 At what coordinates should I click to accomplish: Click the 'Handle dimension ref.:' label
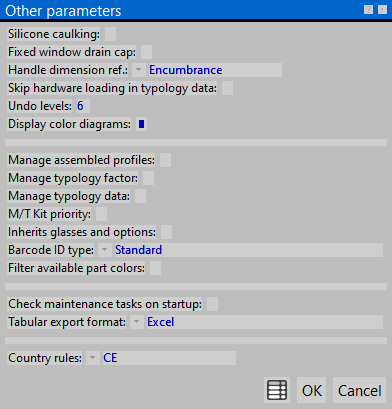click(68, 70)
